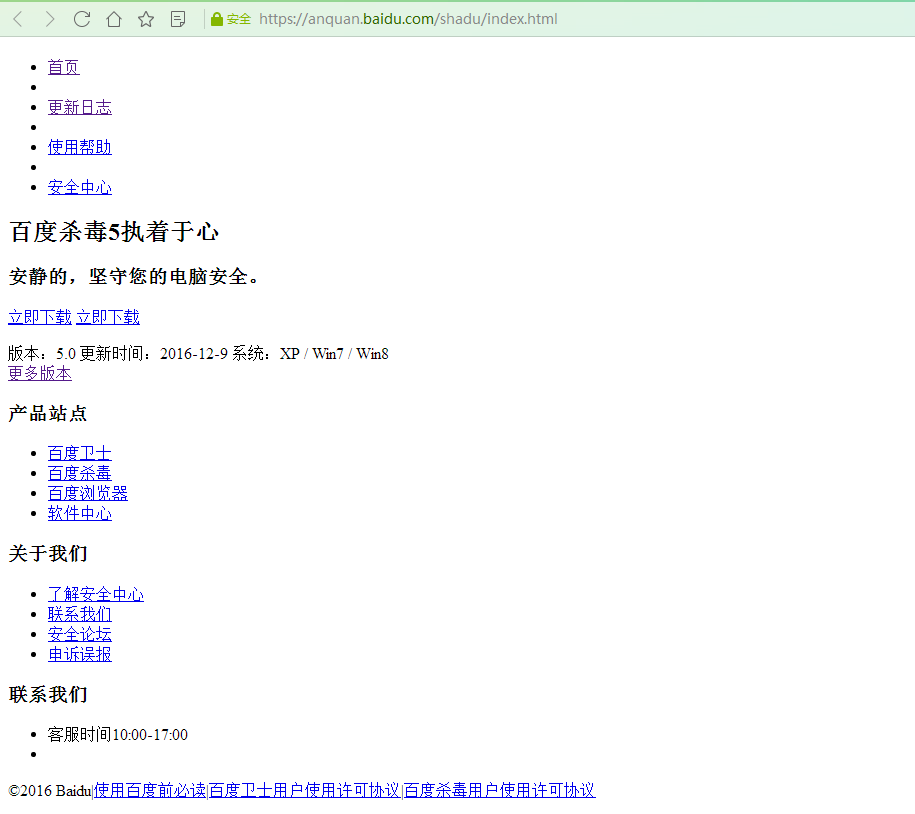Click the 版本 5.0 update info text
Screen dimensions: 915x814
pyautogui.click(x=198, y=354)
